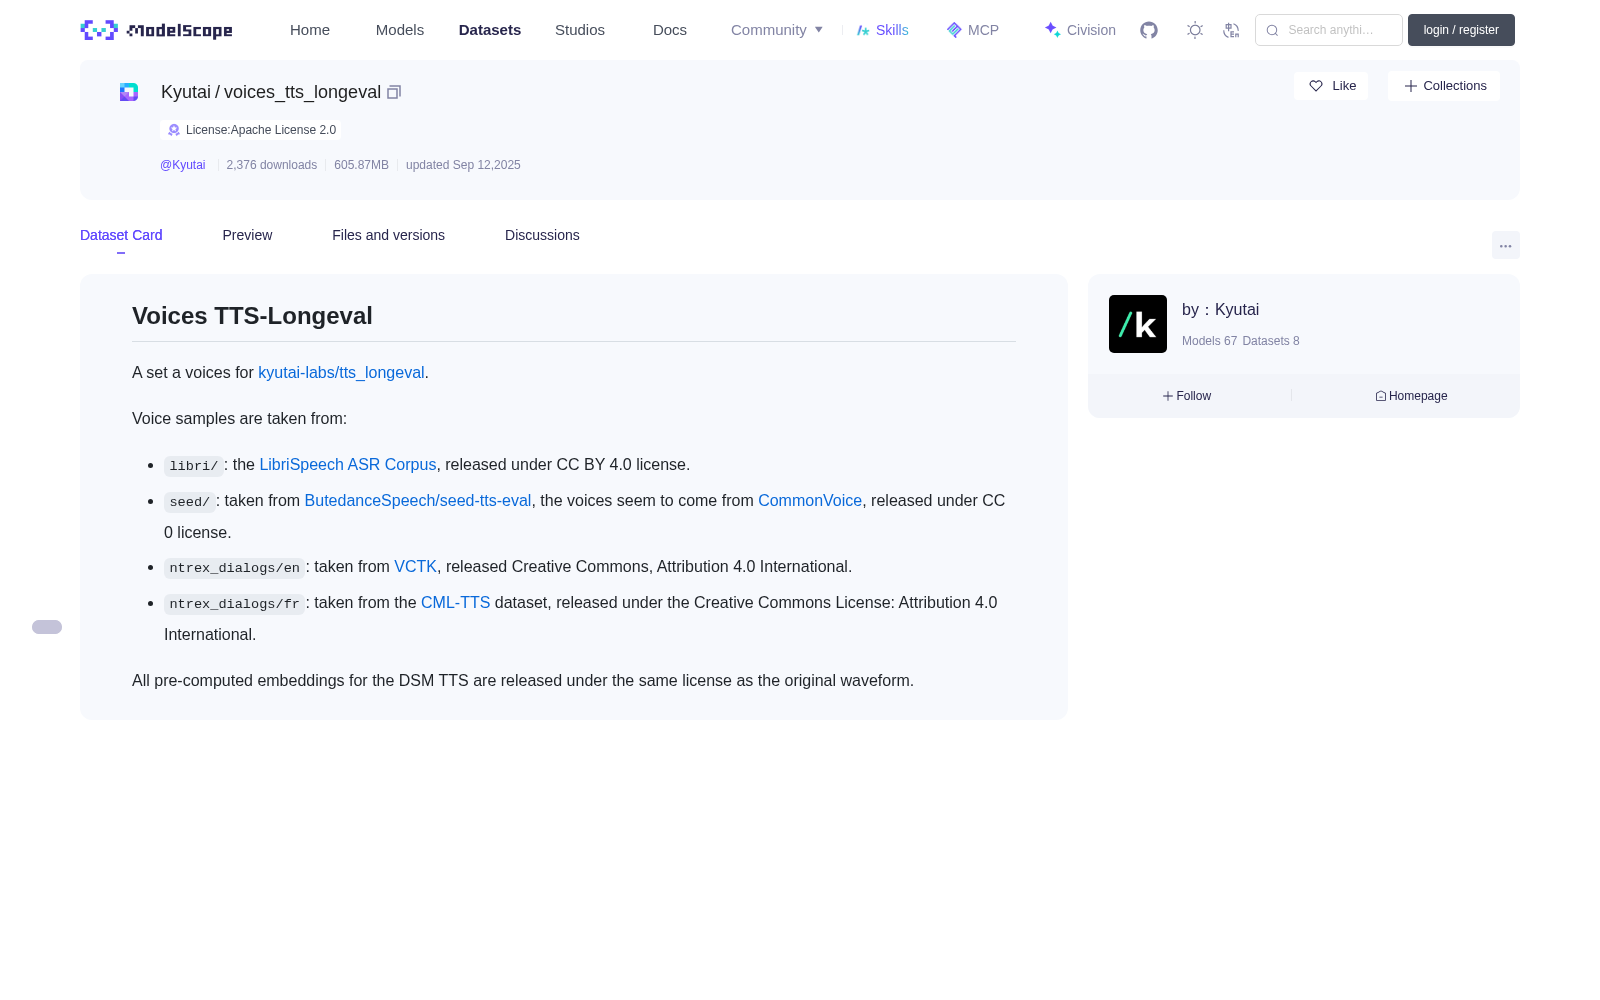Click the seed/ code label
This screenshot has height=1000, width=1600.
[x=190, y=502]
